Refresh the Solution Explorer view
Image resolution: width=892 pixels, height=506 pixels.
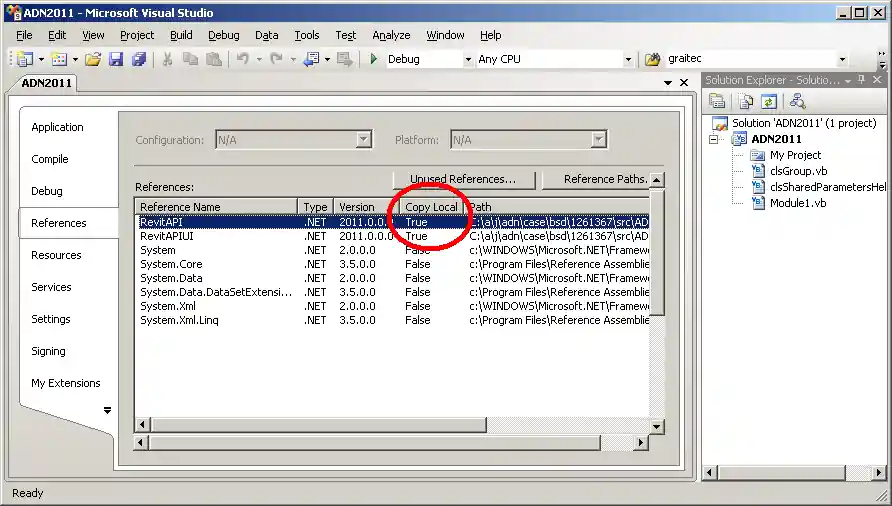pyautogui.click(x=768, y=101)
